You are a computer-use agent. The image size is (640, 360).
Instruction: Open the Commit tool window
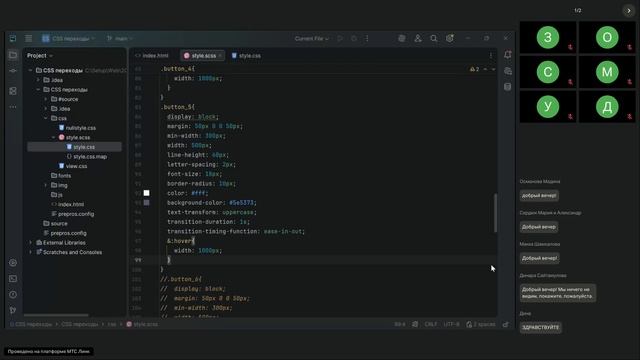pos(13,71)
